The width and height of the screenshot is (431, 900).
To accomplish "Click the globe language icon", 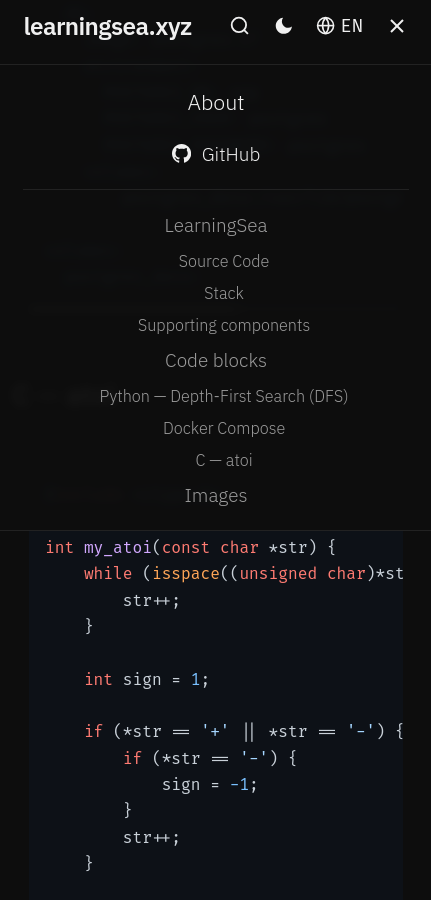I will click(325, 26).
